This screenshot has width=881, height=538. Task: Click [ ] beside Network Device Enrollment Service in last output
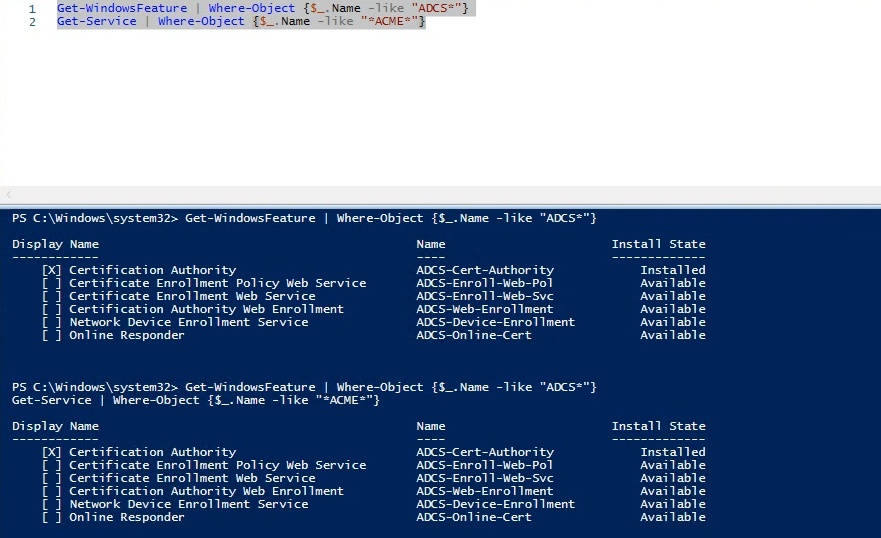[x=52, y=504]
